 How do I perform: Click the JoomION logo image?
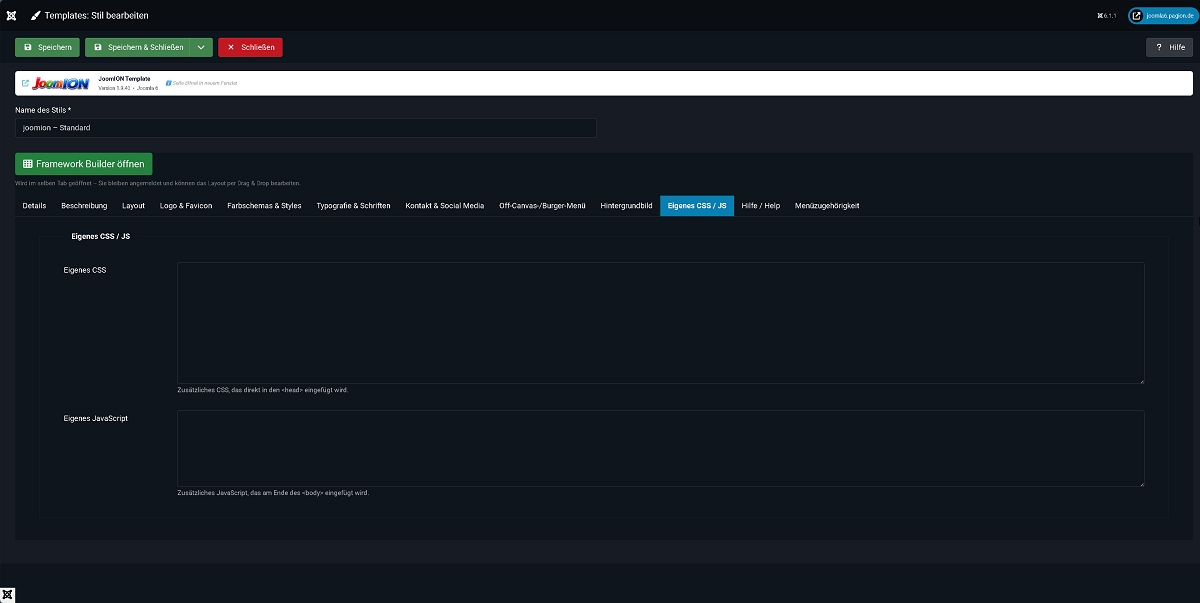coord(62,83)
